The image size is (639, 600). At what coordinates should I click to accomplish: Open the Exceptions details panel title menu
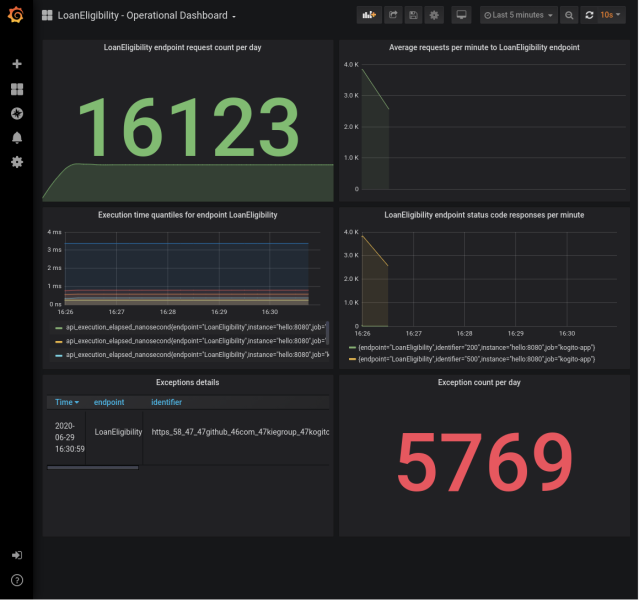point(187,382)
